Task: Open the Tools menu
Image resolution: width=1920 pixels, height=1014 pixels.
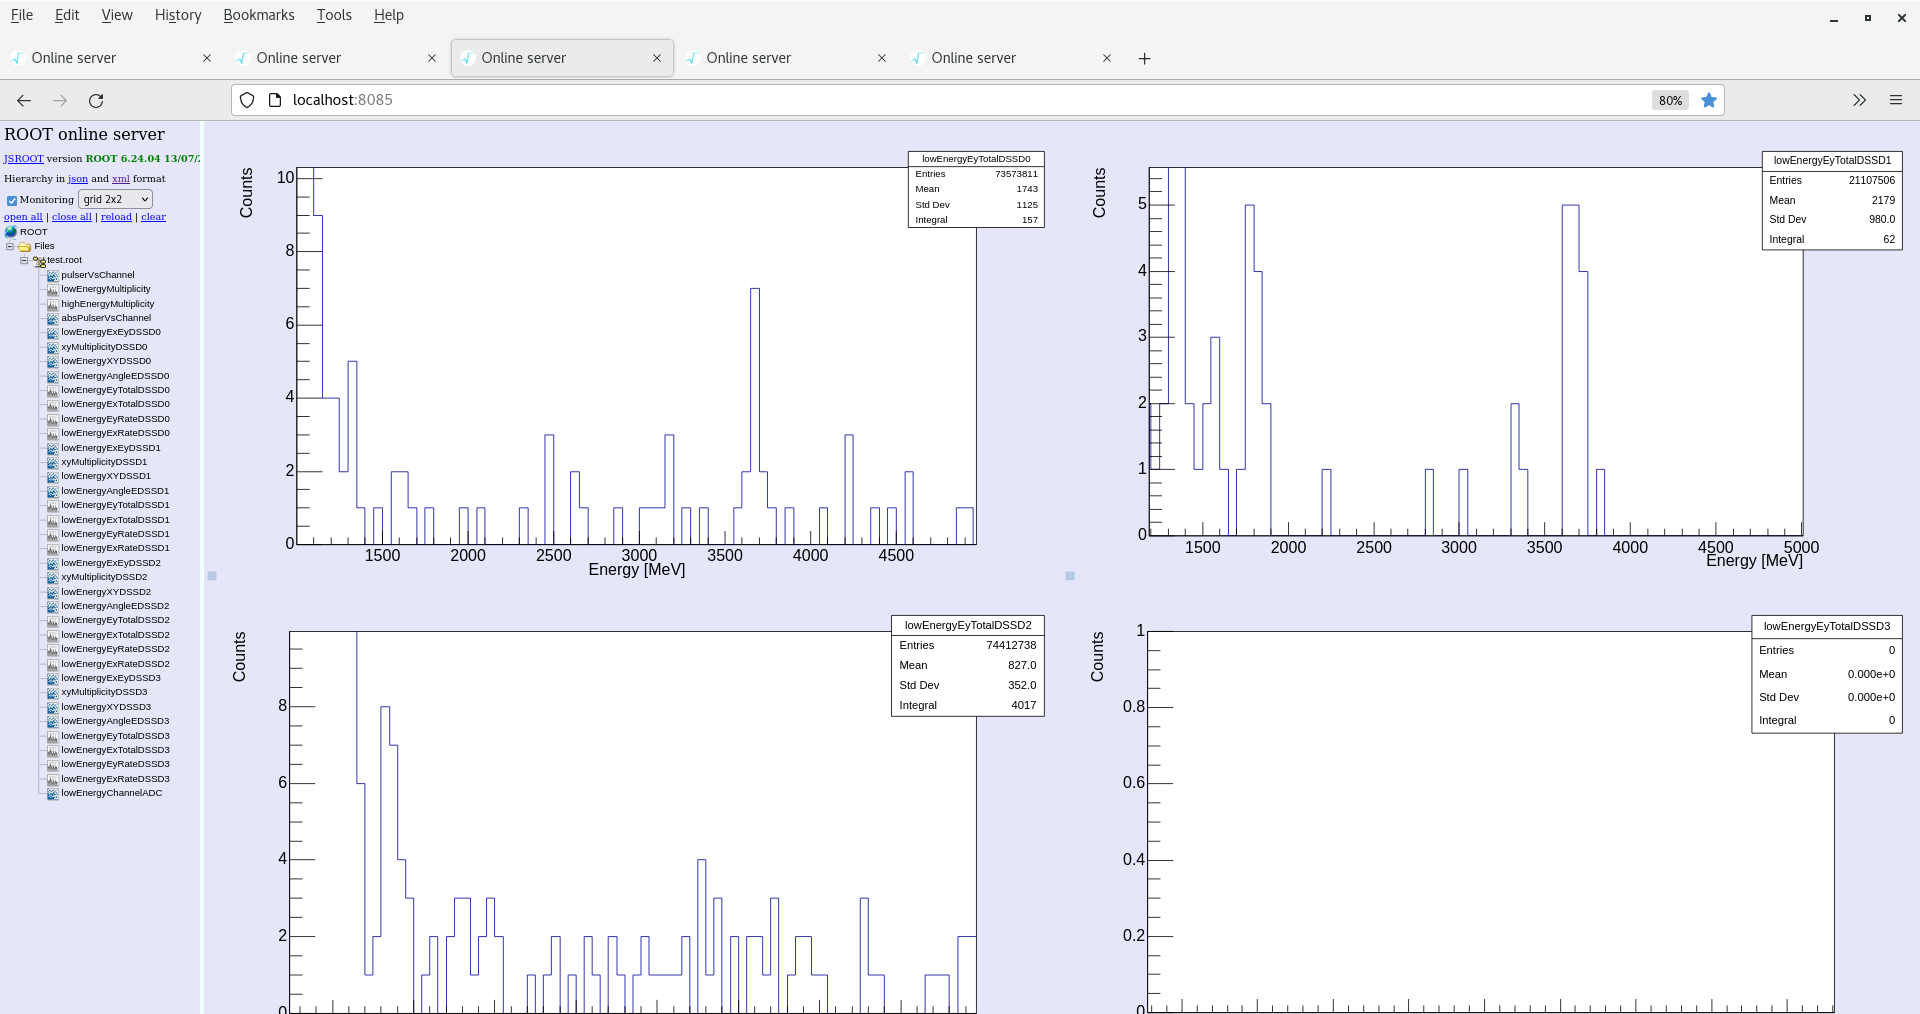Action: tap(333, 14)
